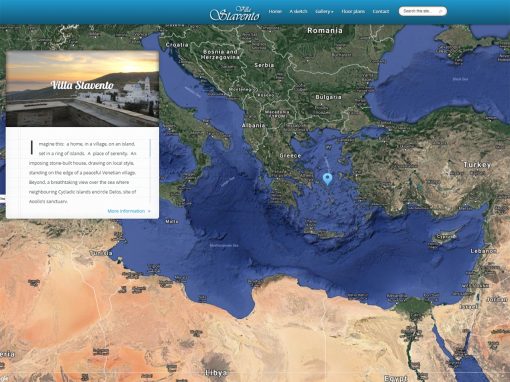Go to the A sketch page
Image resolution: width=510 pixels, height=382 pixels.
coord(298,11)
